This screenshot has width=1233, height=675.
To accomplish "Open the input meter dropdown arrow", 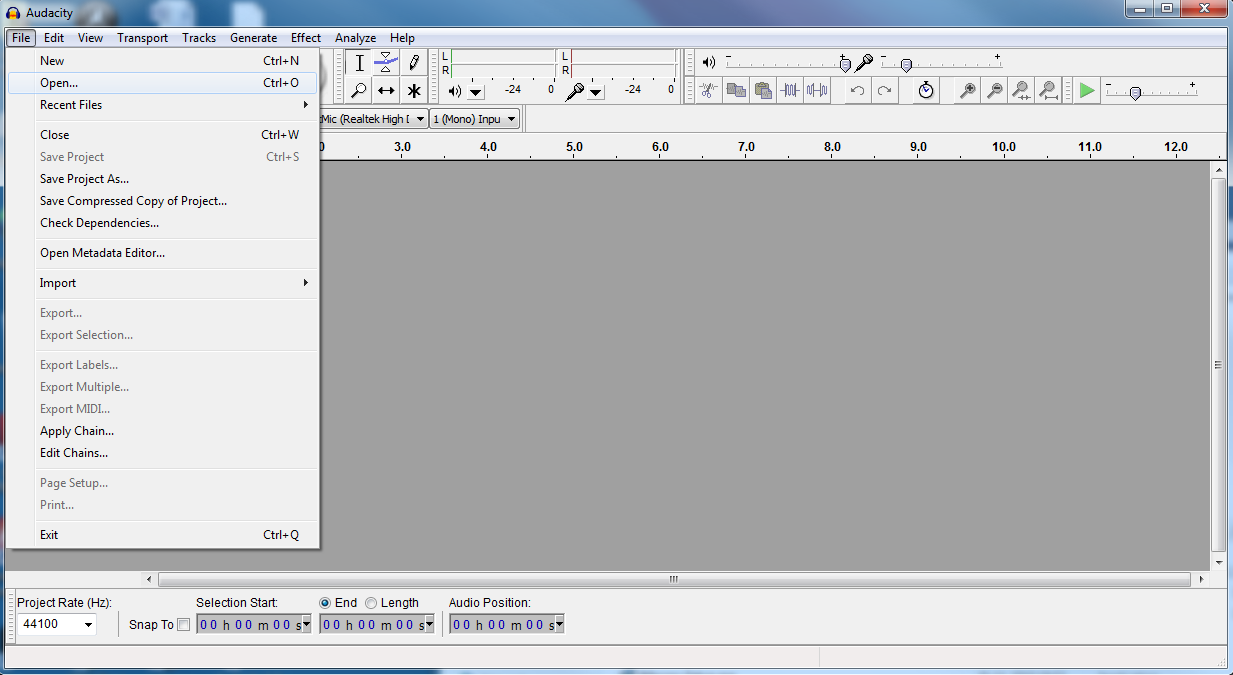I will point(596,92).
